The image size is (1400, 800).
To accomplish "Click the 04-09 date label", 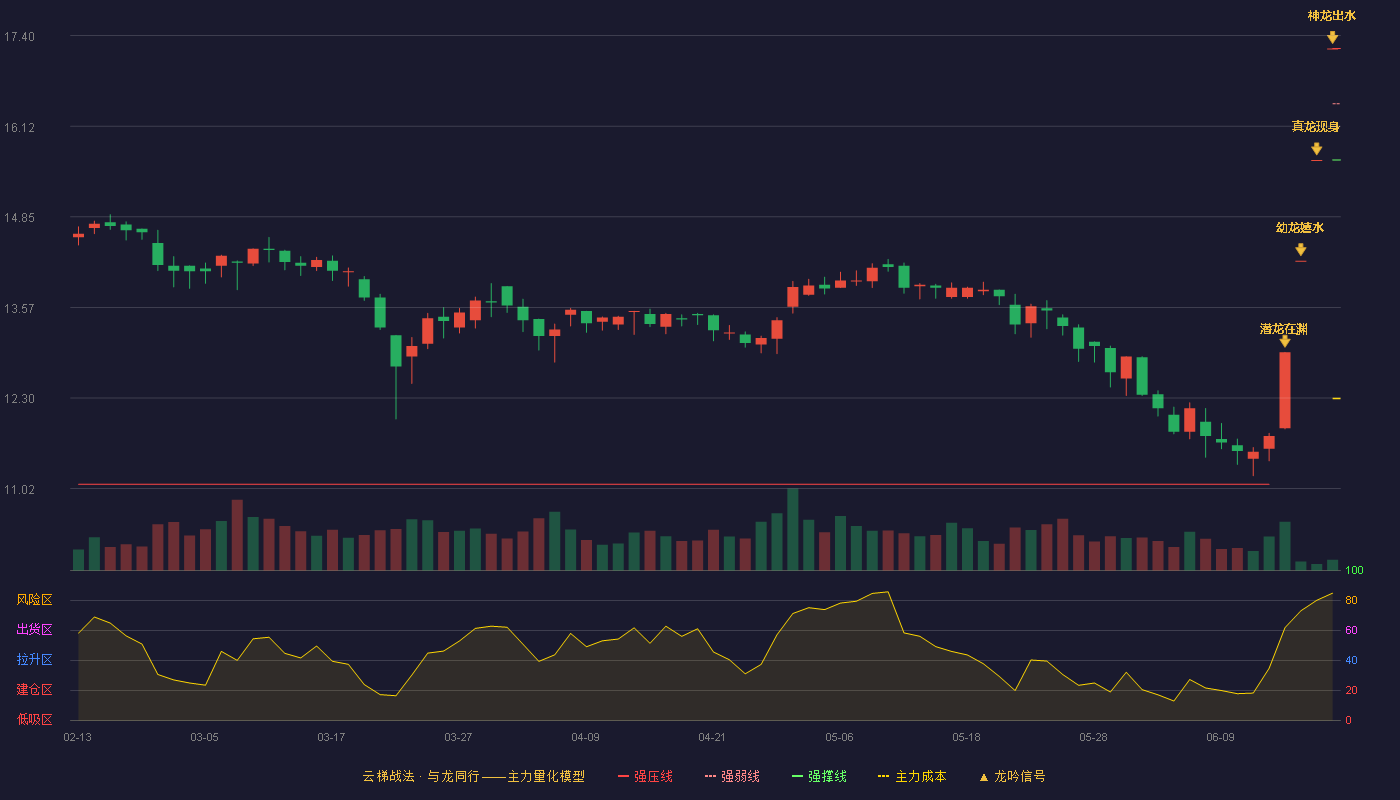I will pyautogui.click(x=585, y=737).
